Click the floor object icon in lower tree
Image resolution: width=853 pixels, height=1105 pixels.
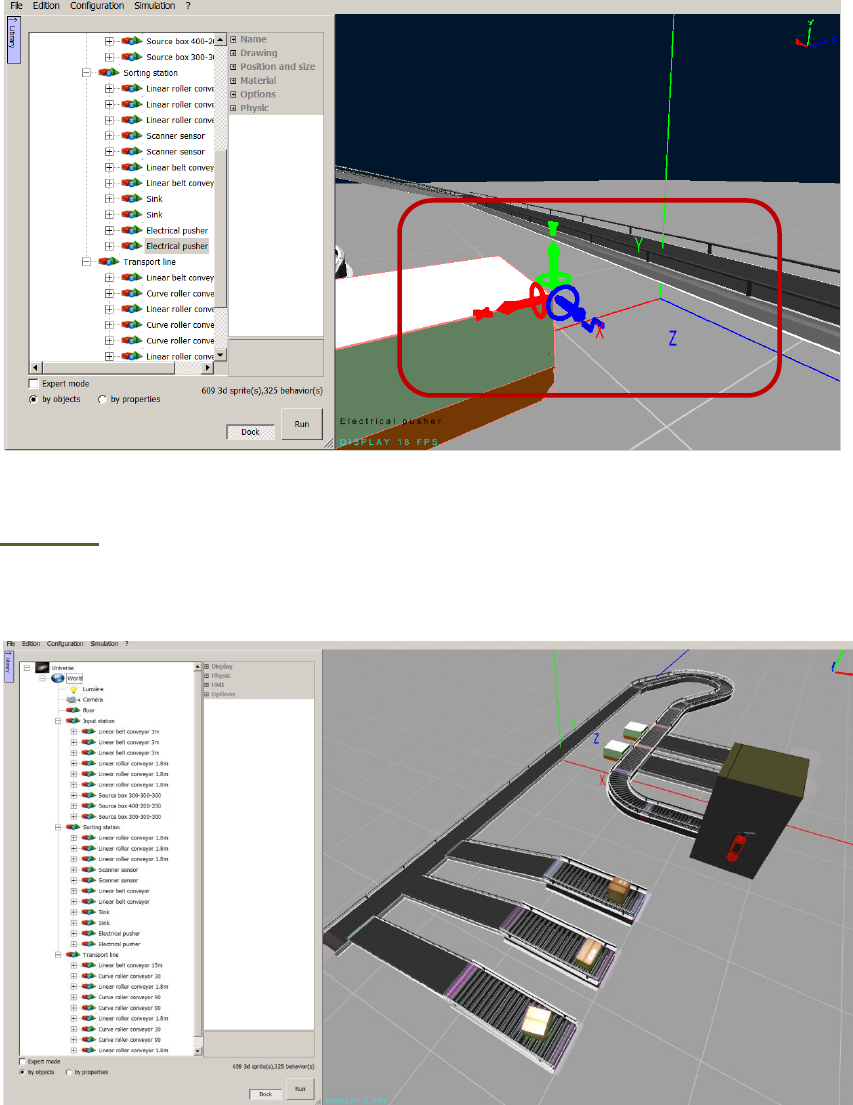pos(73,710)
